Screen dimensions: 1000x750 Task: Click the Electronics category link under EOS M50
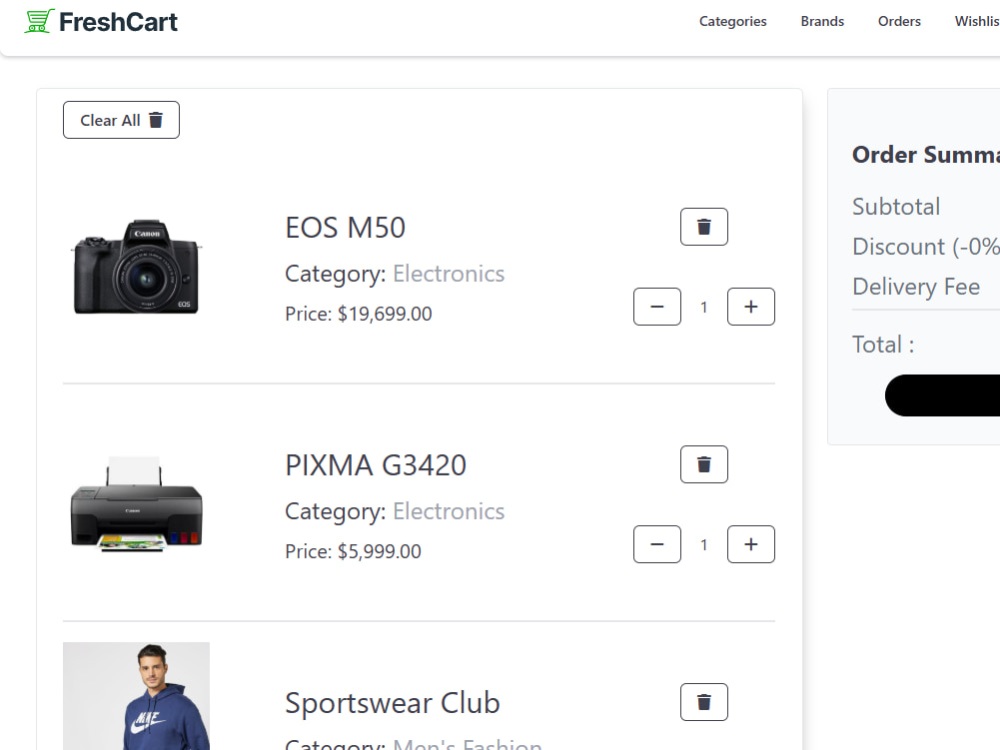[x=448, y=274]
